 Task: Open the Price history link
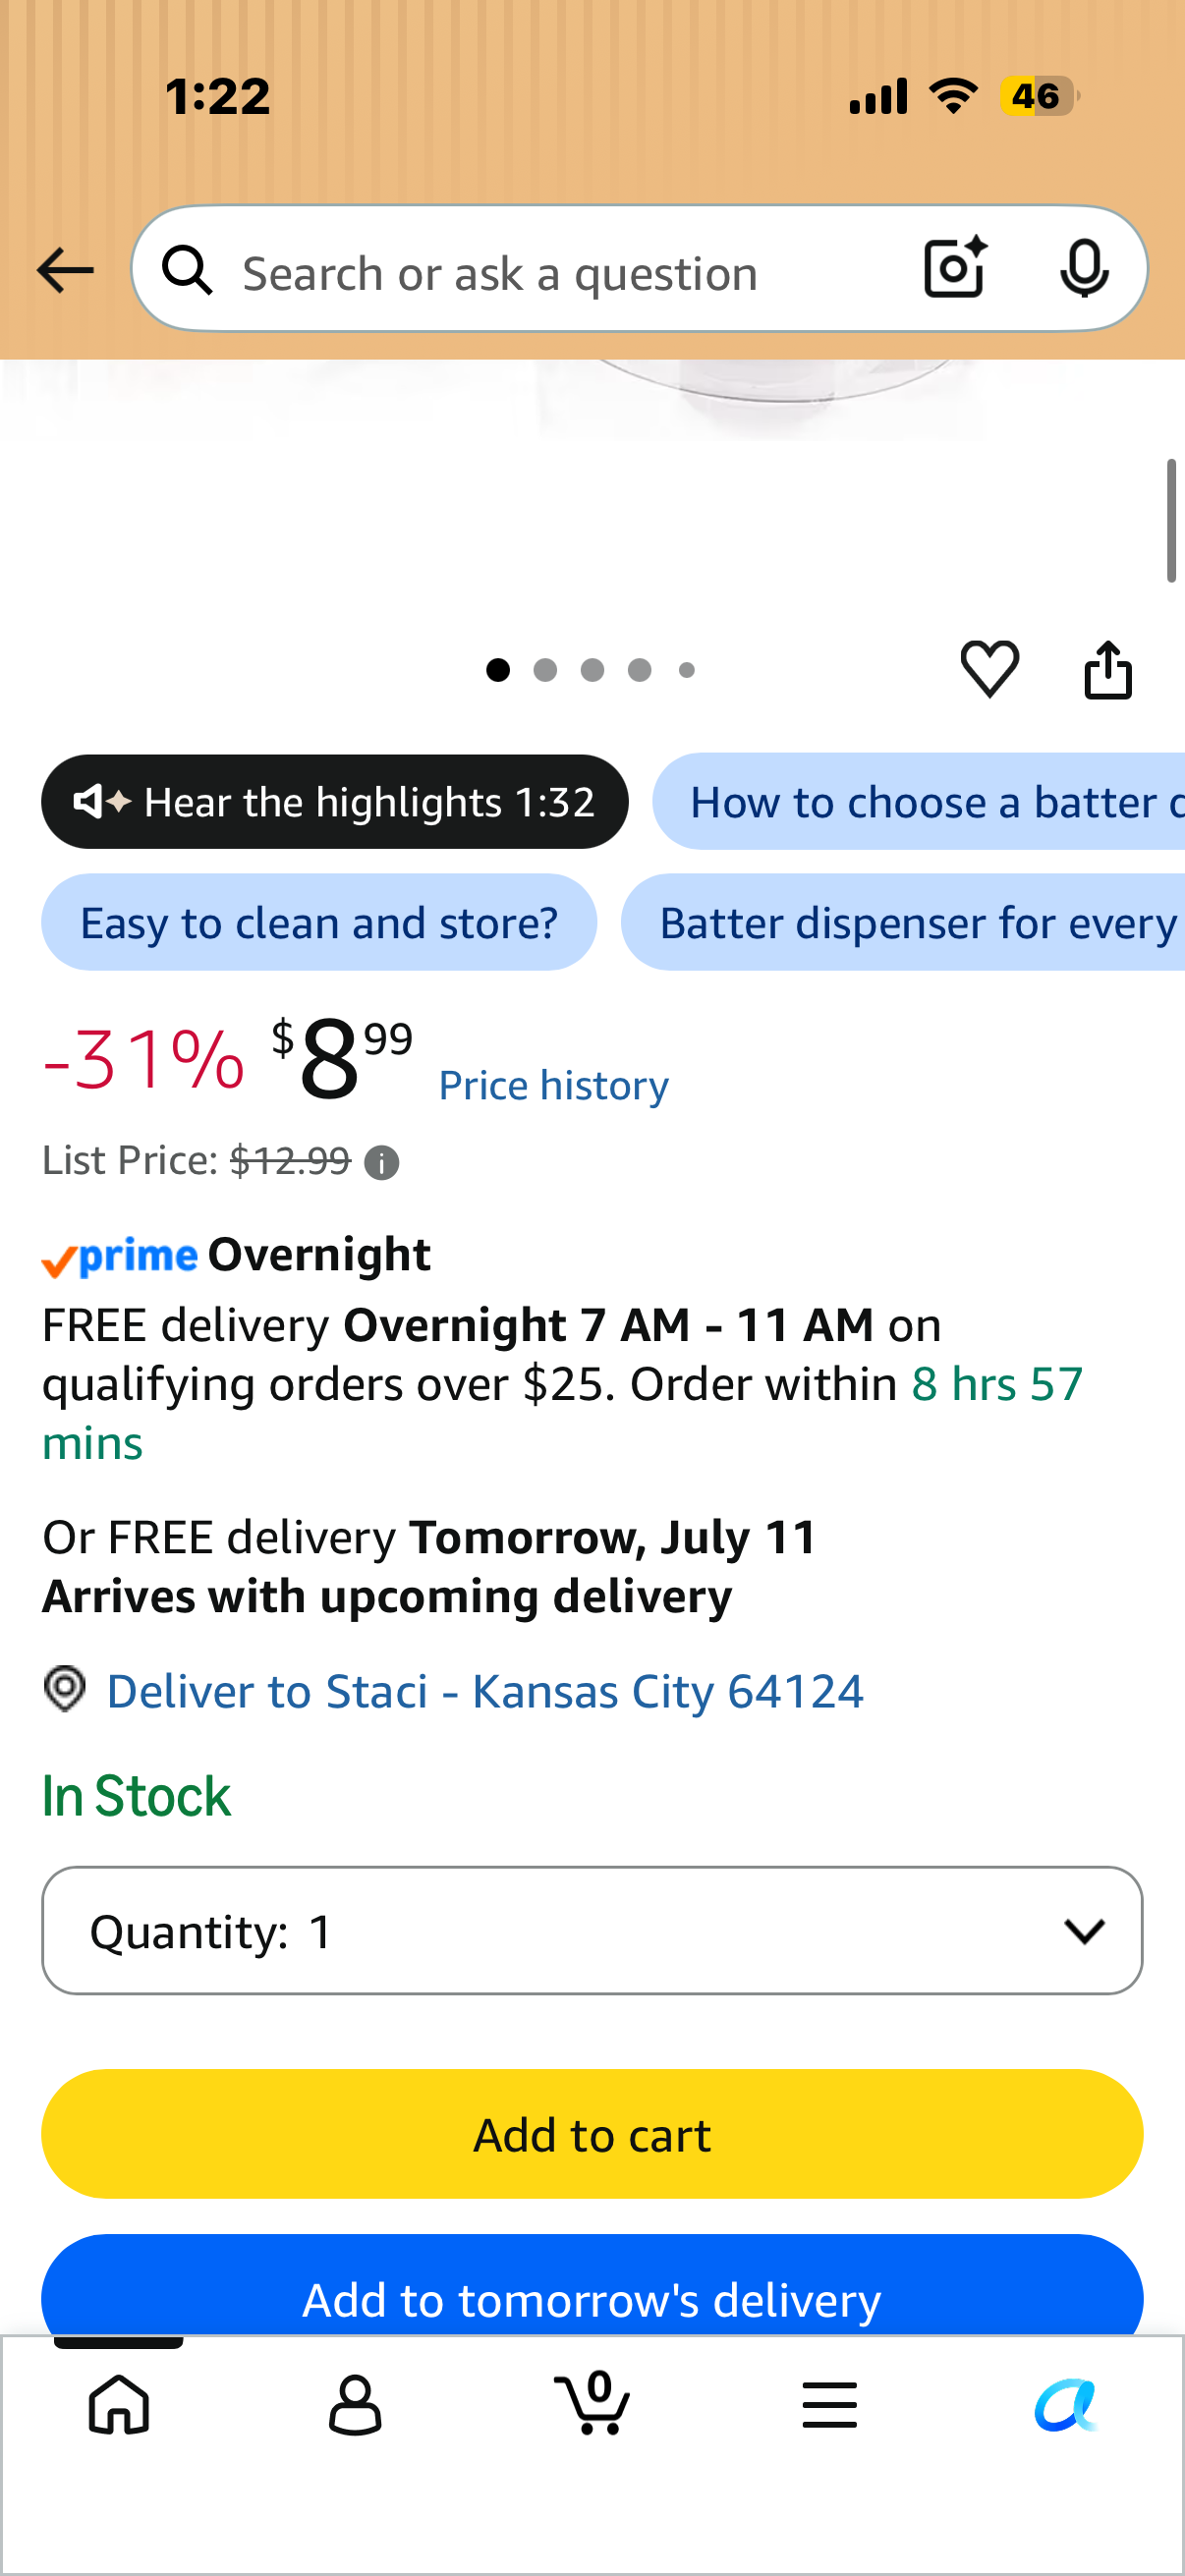click(x=554, y=1085)
